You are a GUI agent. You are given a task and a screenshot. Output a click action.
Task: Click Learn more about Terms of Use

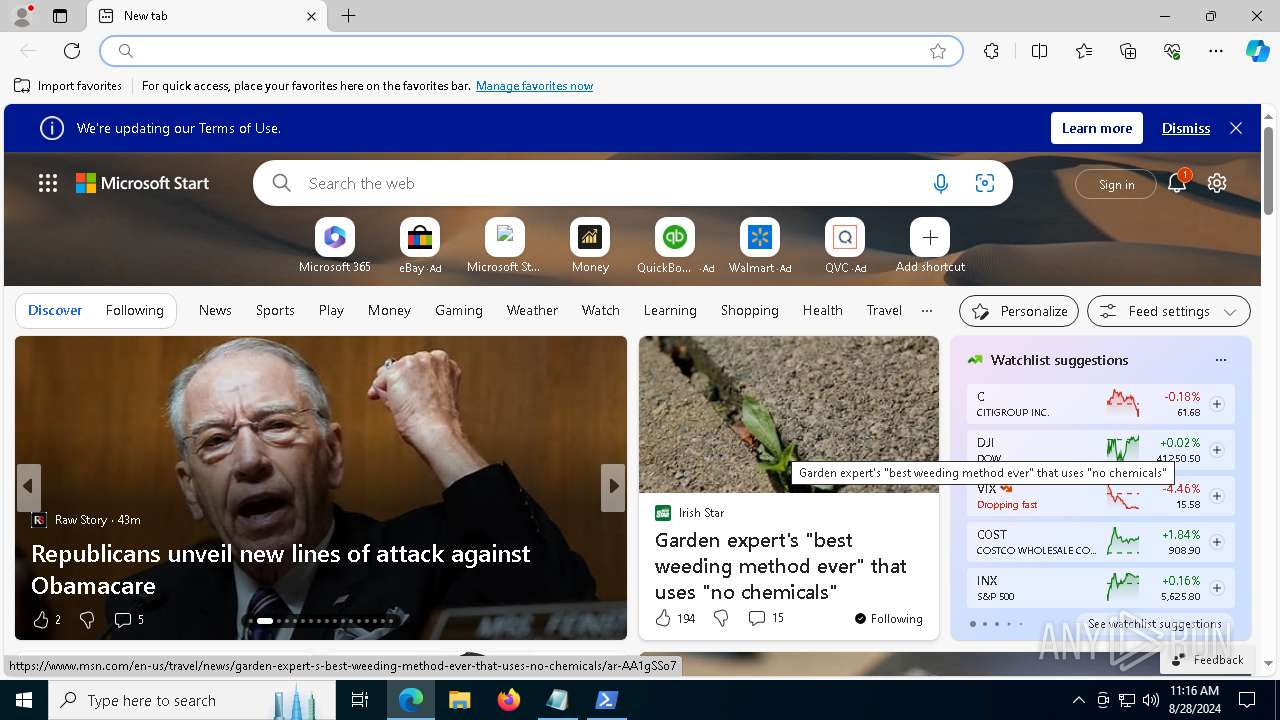1097,128
